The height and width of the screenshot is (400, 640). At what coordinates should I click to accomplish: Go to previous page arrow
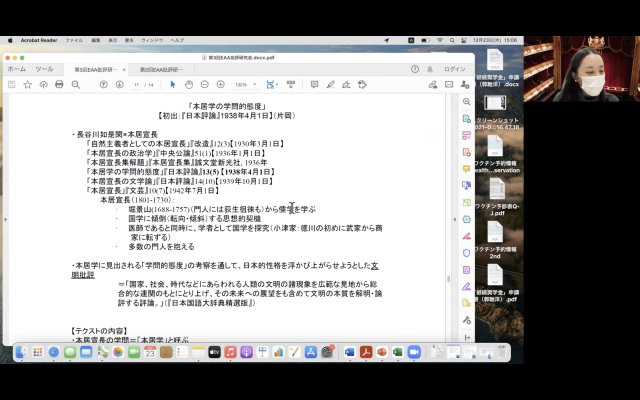click(x=104, y=84)
